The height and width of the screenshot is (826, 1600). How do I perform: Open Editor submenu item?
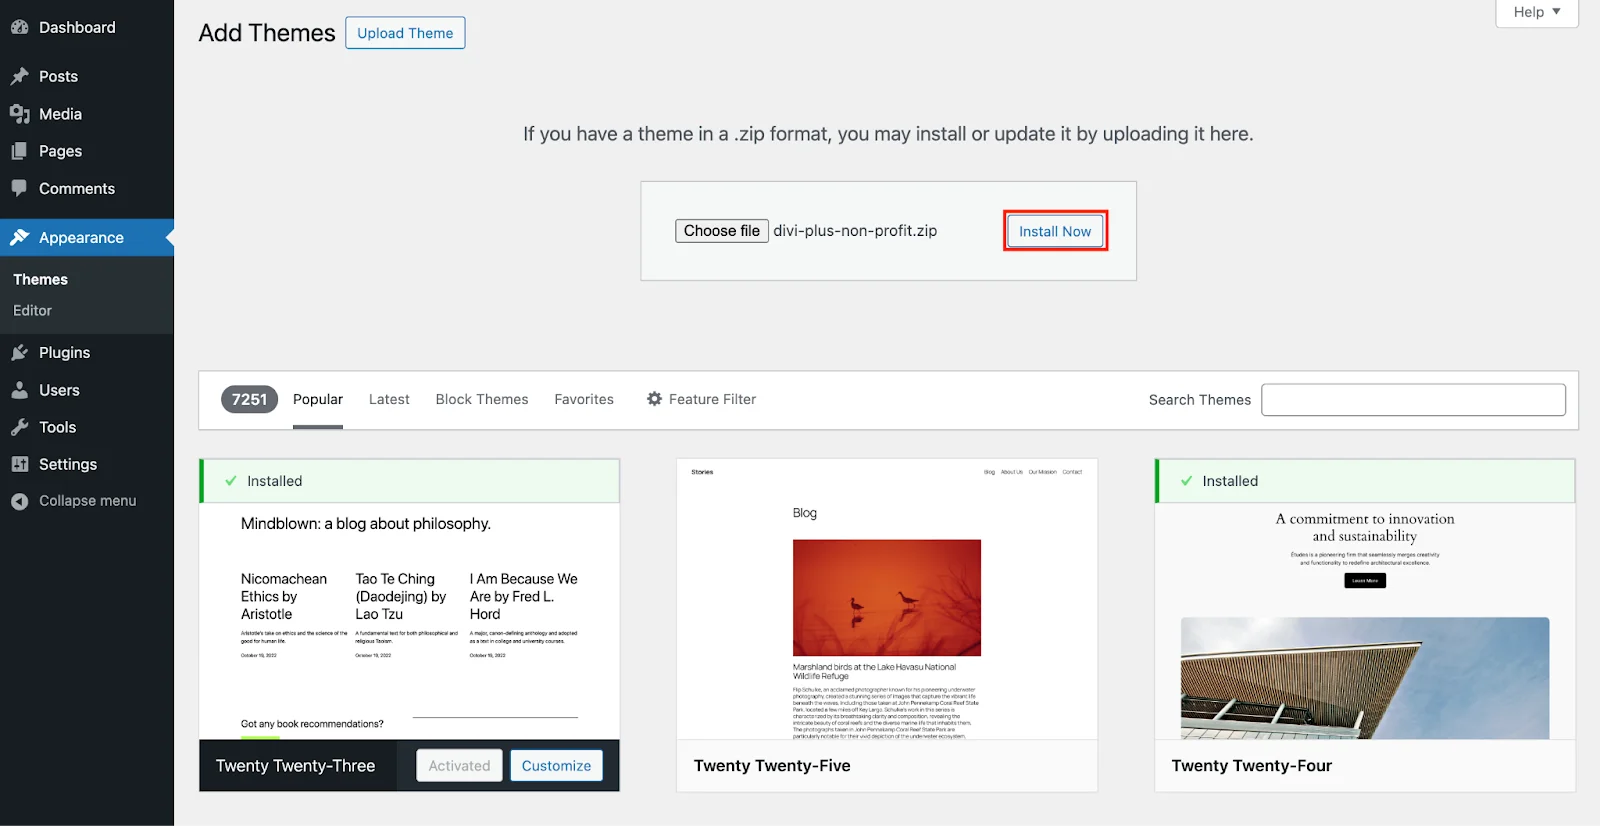click(x=32, y=311)
